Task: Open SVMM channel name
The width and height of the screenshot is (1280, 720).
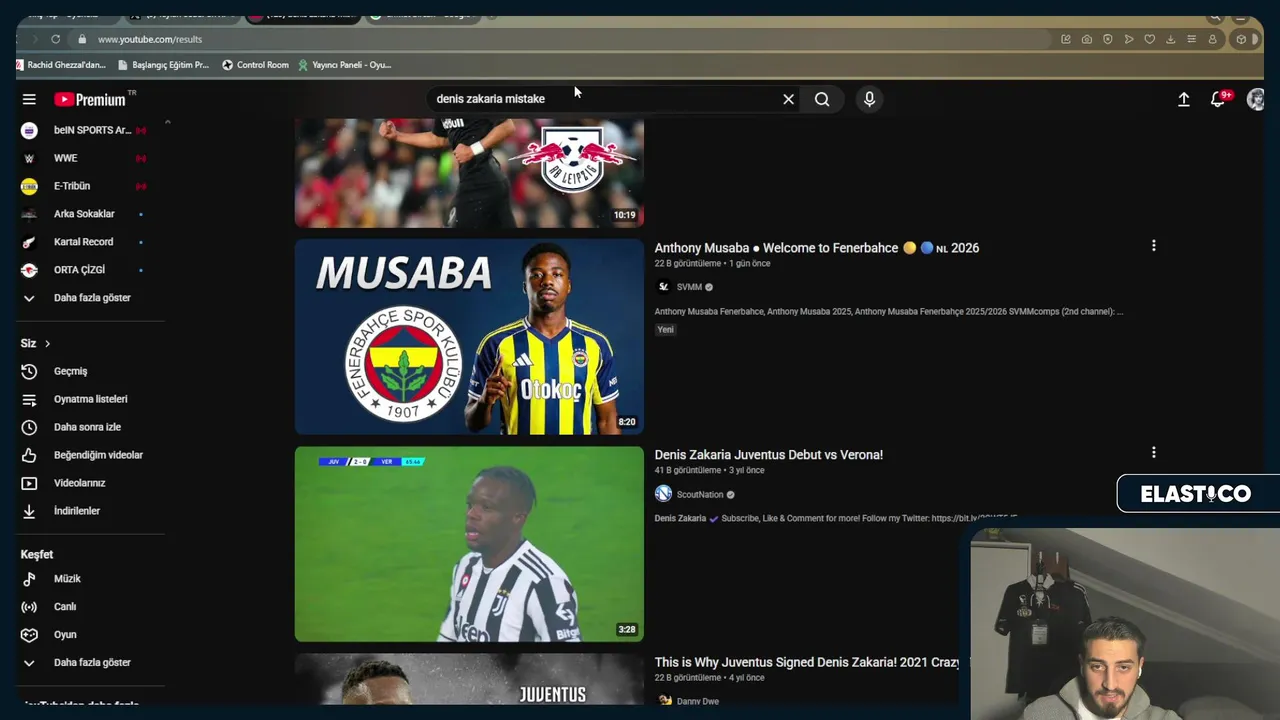Action: point(689,287)
